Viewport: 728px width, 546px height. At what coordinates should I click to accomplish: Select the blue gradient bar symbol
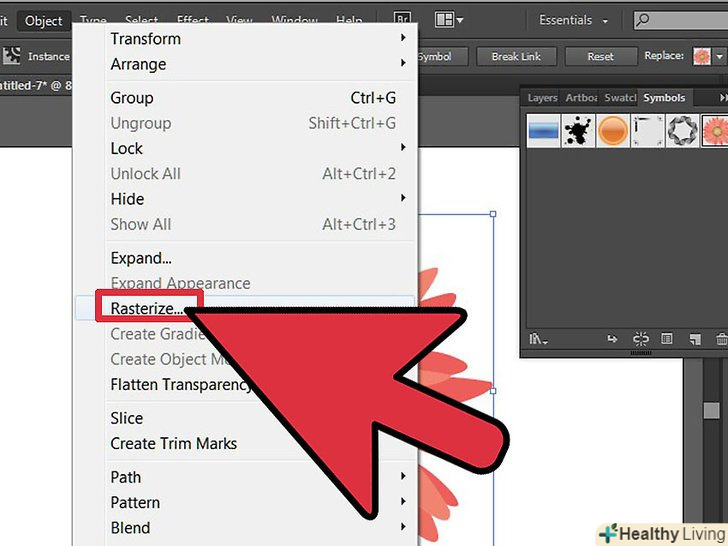click(543, 131)
